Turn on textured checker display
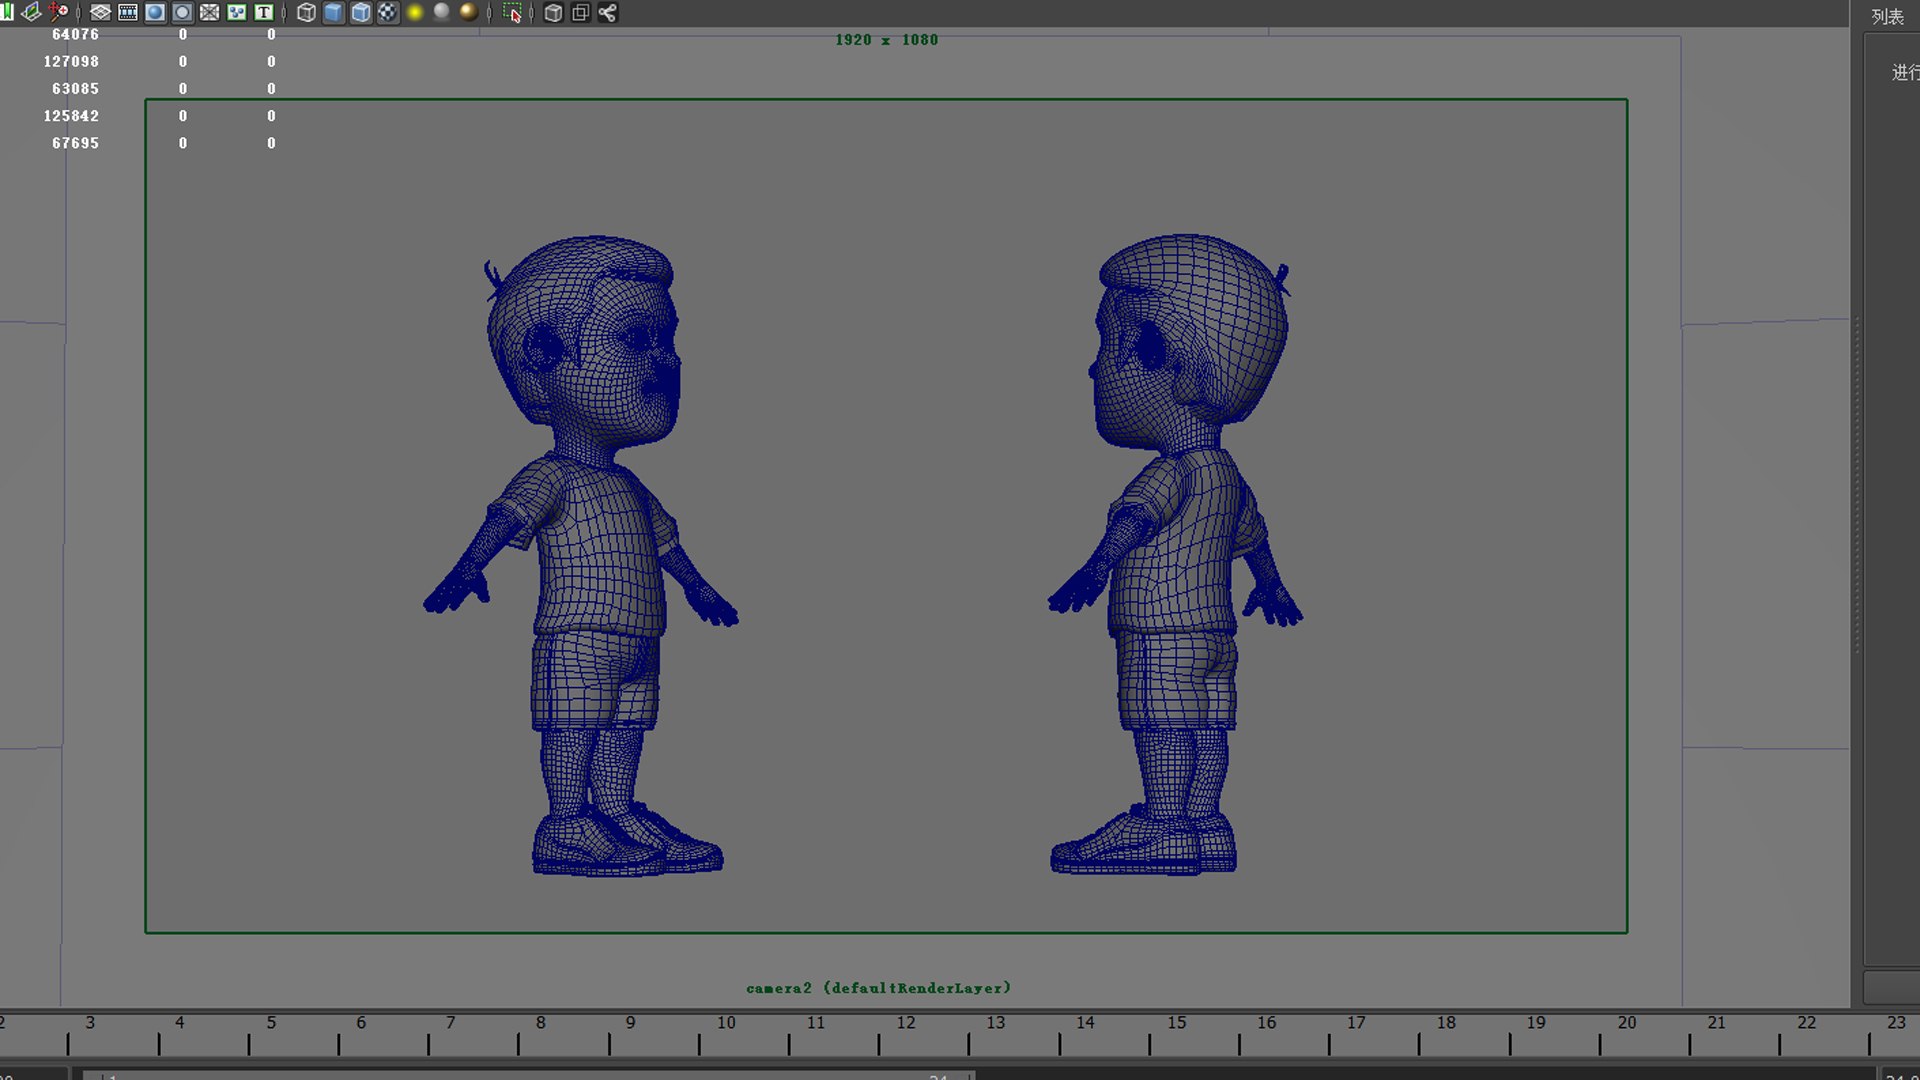Viewport: 1920px width, 1080px height. pos(388,13)
